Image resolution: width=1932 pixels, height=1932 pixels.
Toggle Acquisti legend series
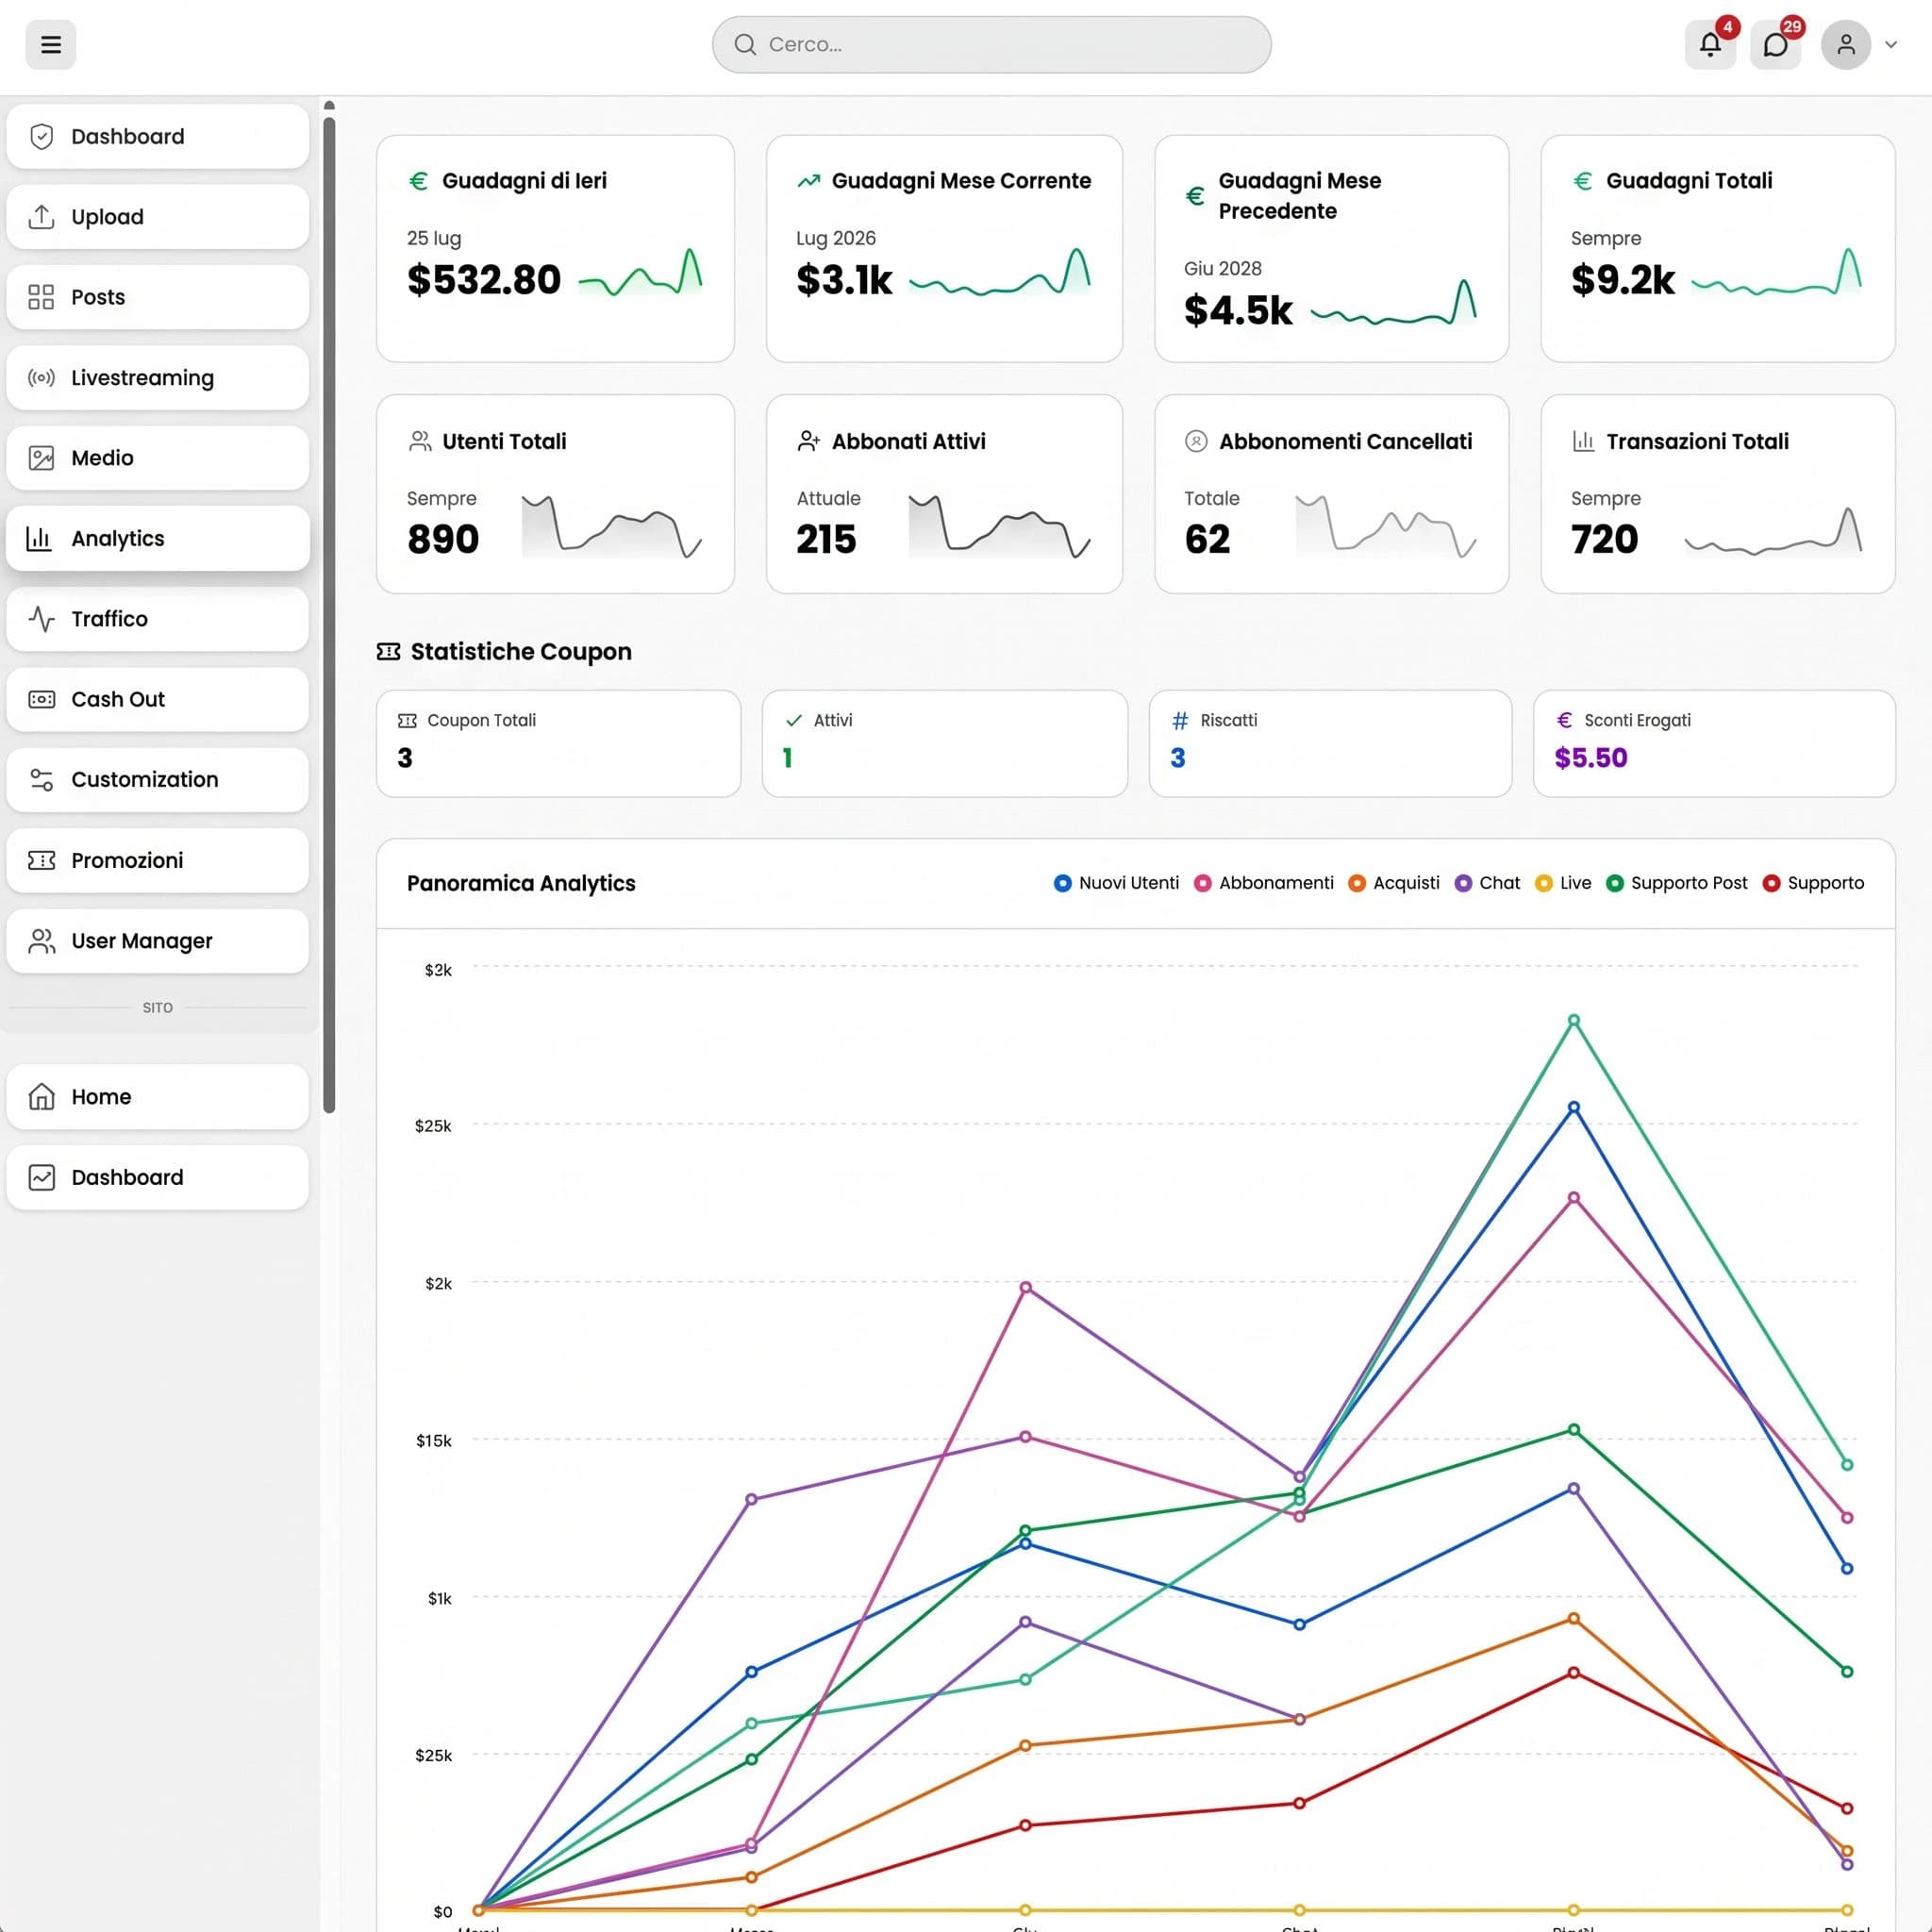(1394, 883)
